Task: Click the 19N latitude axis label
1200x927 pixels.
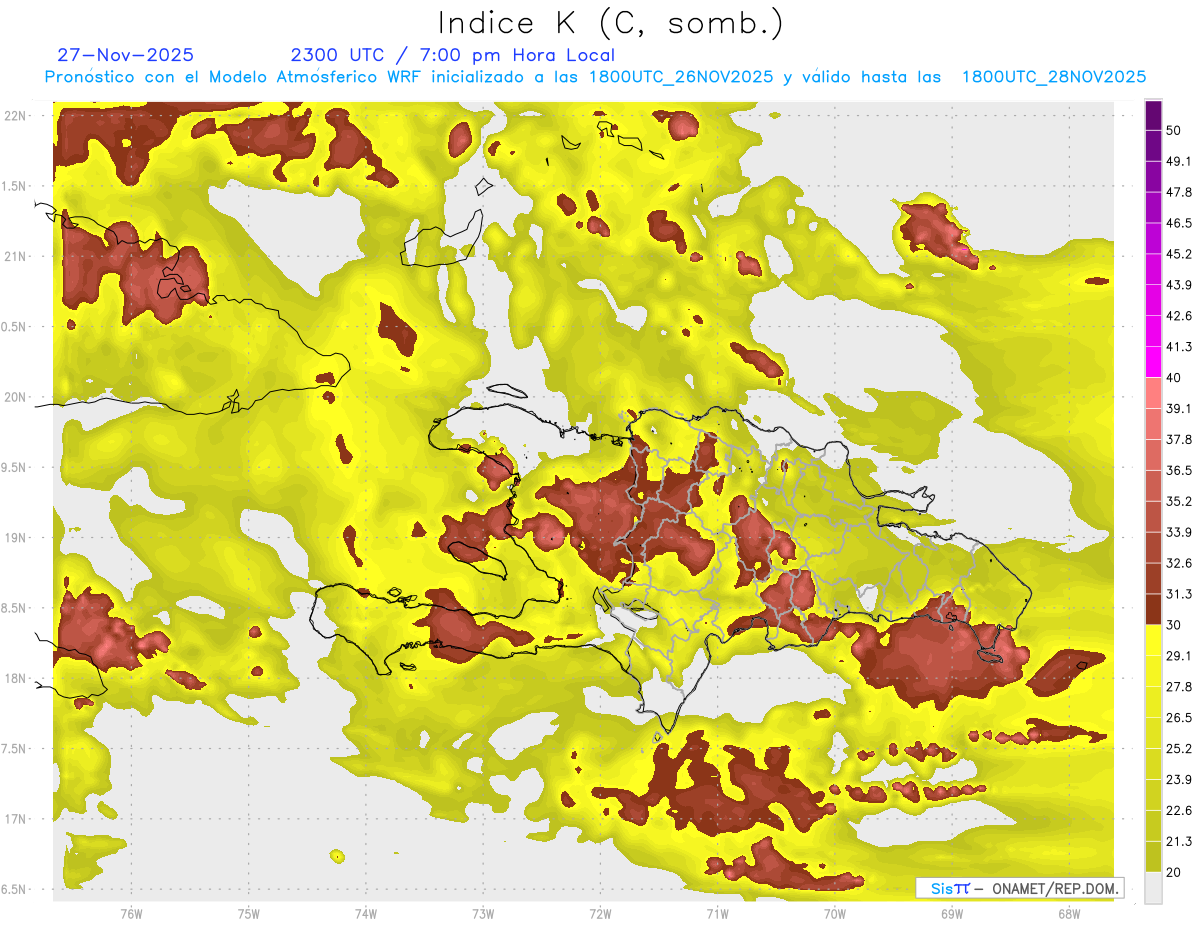Action: click(x=16, y=537)
